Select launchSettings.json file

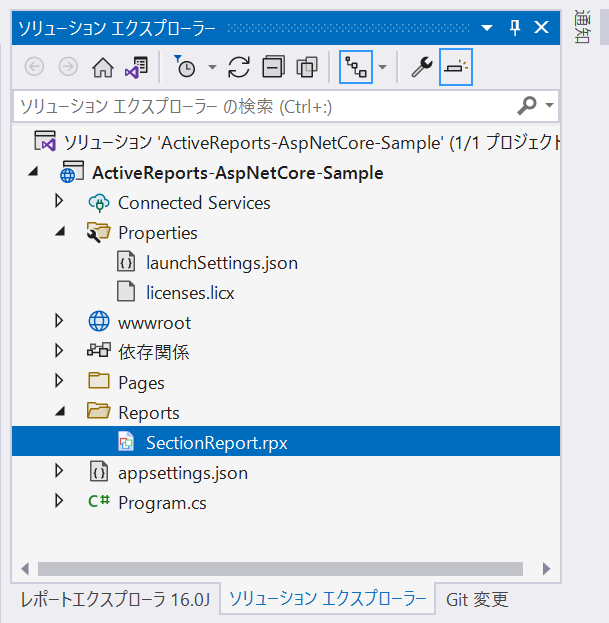222,263
